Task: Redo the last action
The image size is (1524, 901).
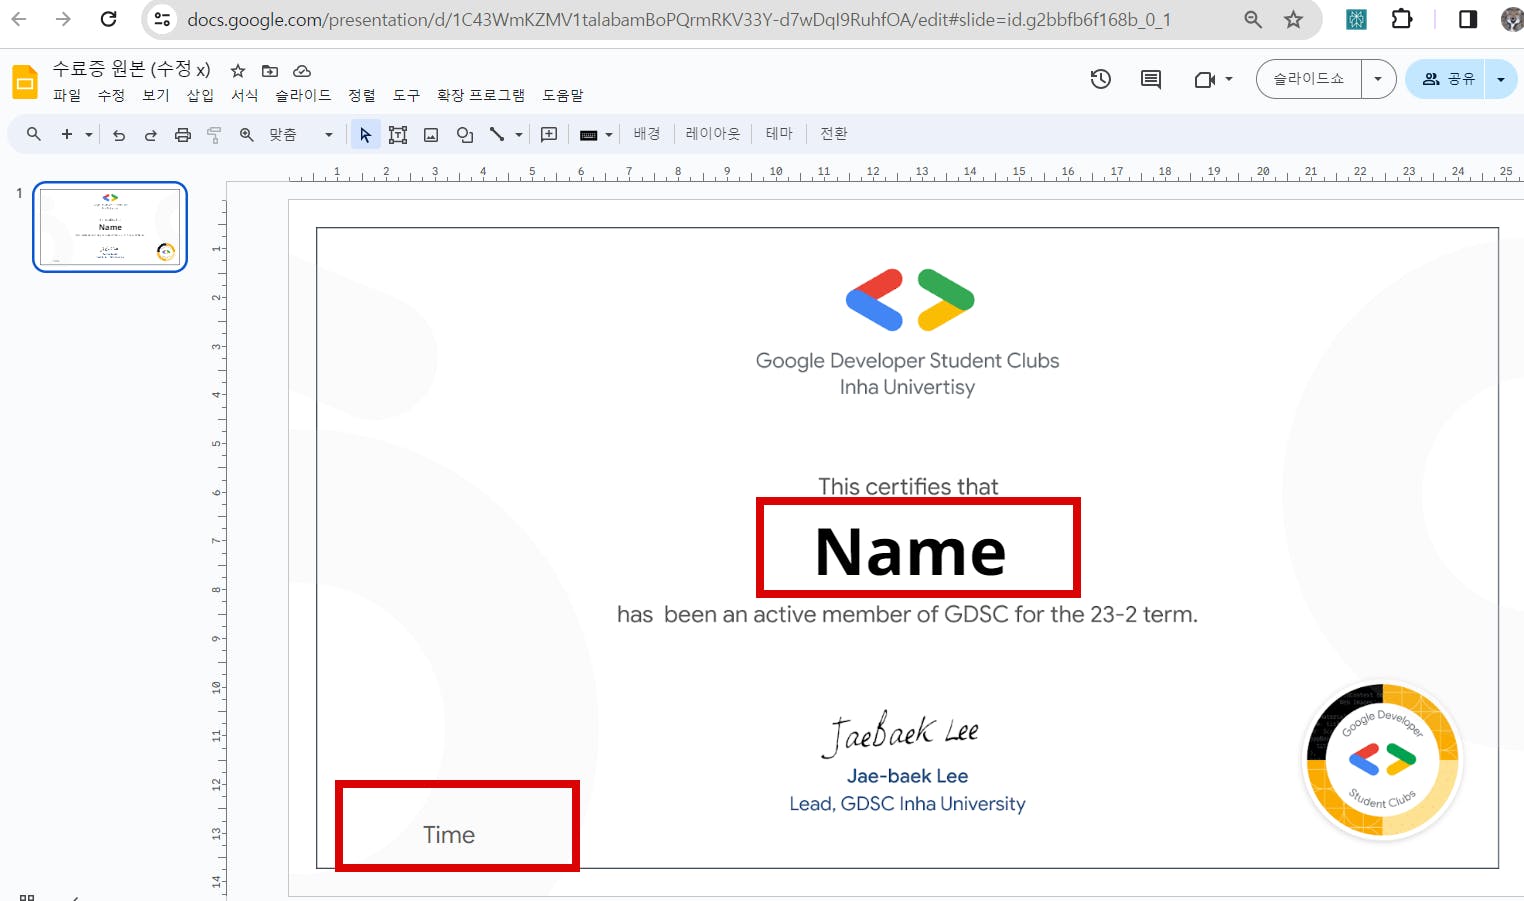Action: tap(151, 135)
